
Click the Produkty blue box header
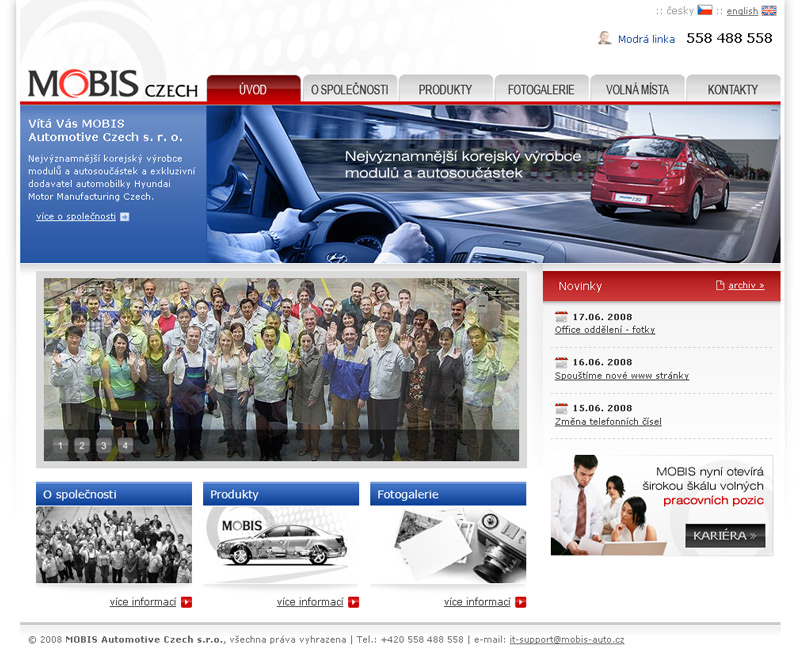[x=281, y=494]
